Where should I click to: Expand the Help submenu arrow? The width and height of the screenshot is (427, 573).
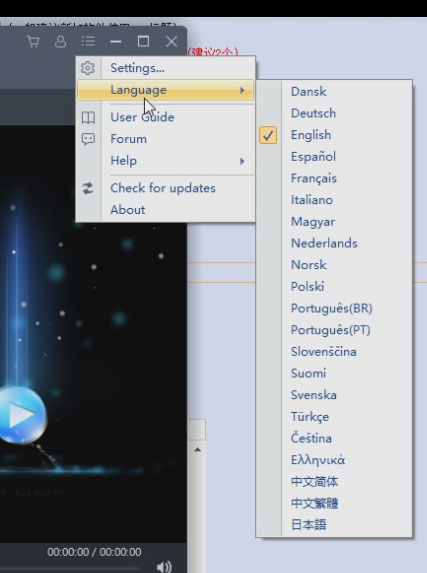pyautogui.click(x=242, y=161)
